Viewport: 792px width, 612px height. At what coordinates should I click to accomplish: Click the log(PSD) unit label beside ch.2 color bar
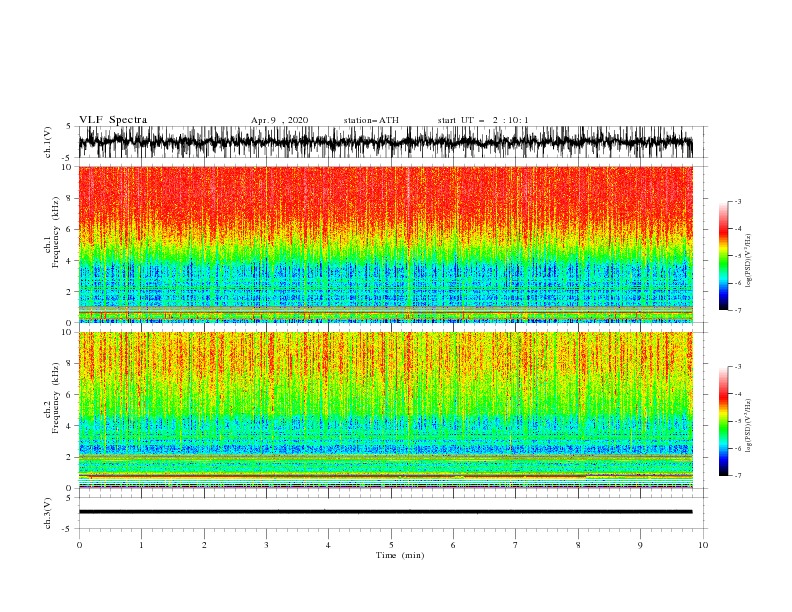(749, 425)
